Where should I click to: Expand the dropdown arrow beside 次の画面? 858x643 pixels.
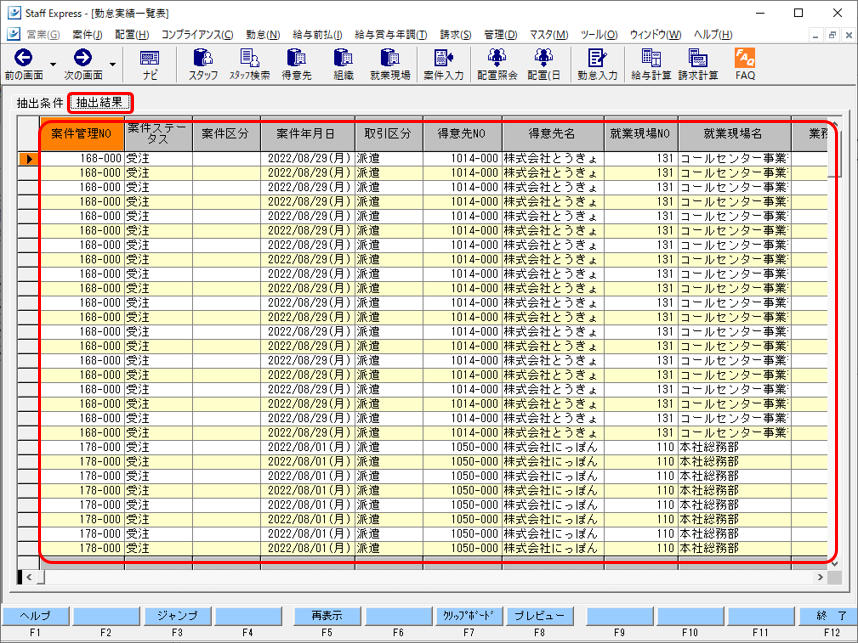coord(113,65)
